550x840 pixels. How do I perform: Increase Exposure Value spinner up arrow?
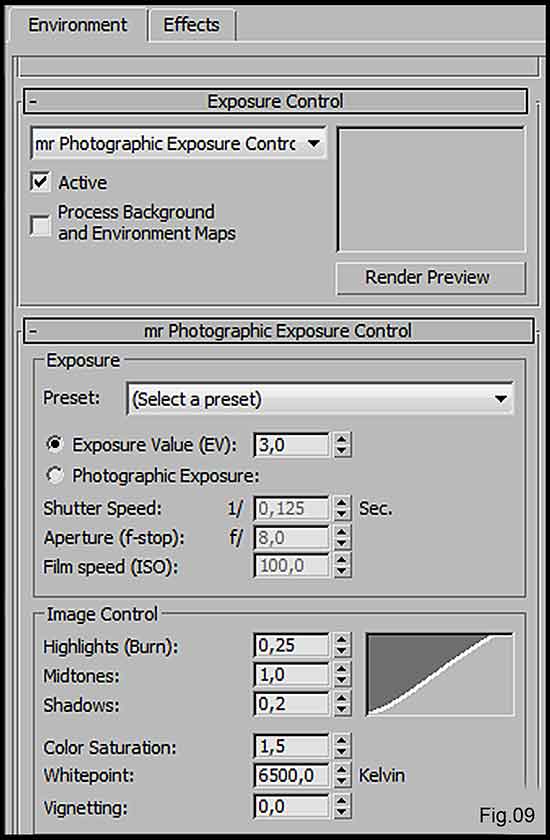tap(342, 439)
